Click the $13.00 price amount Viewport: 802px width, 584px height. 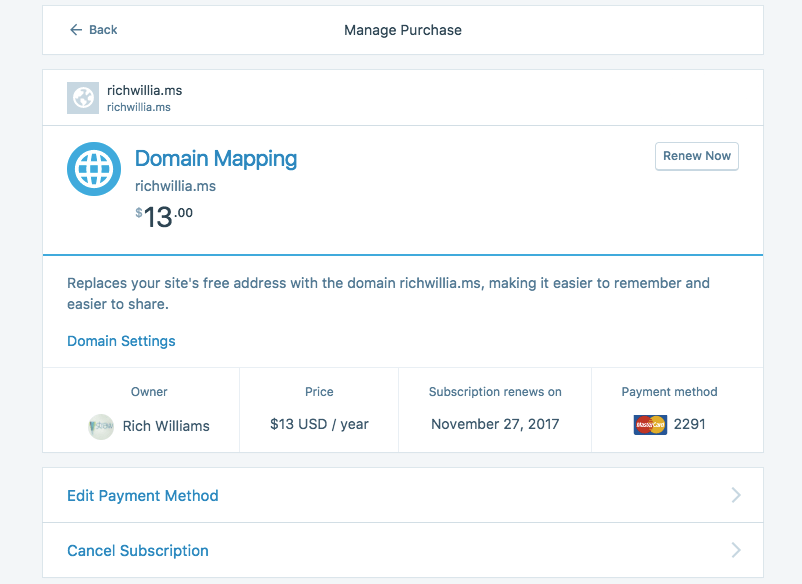coord(164,216)
